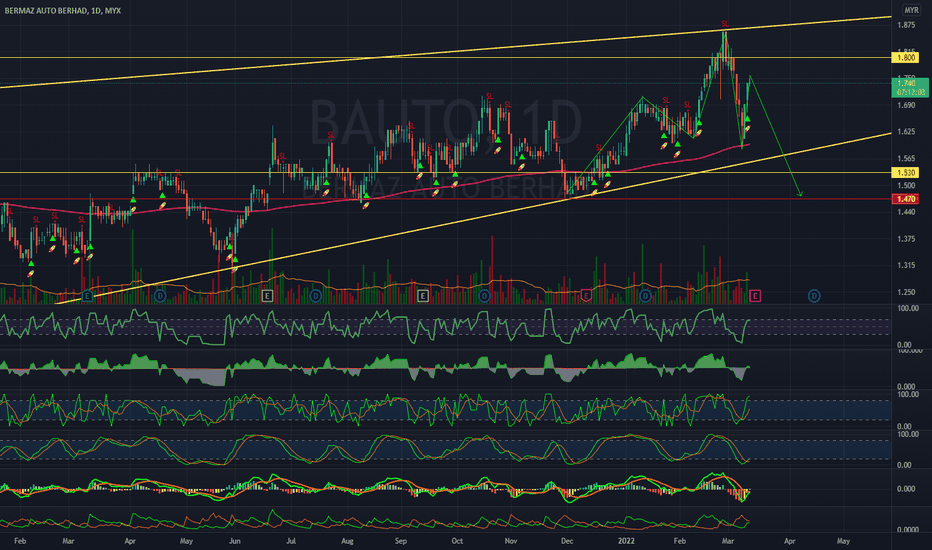Click the 1.250 price axis label
This screenshot has width=932, height=550.
pos(906,292)
